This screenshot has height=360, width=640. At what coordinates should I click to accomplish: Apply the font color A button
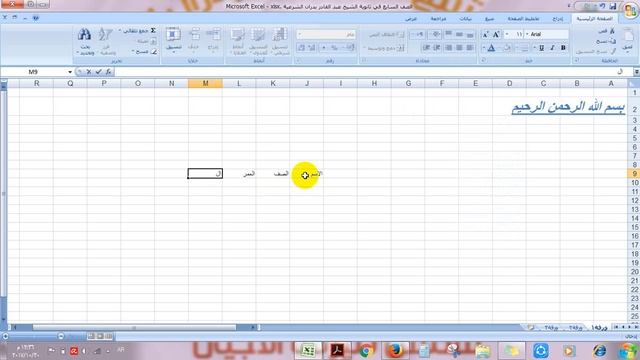492,48
